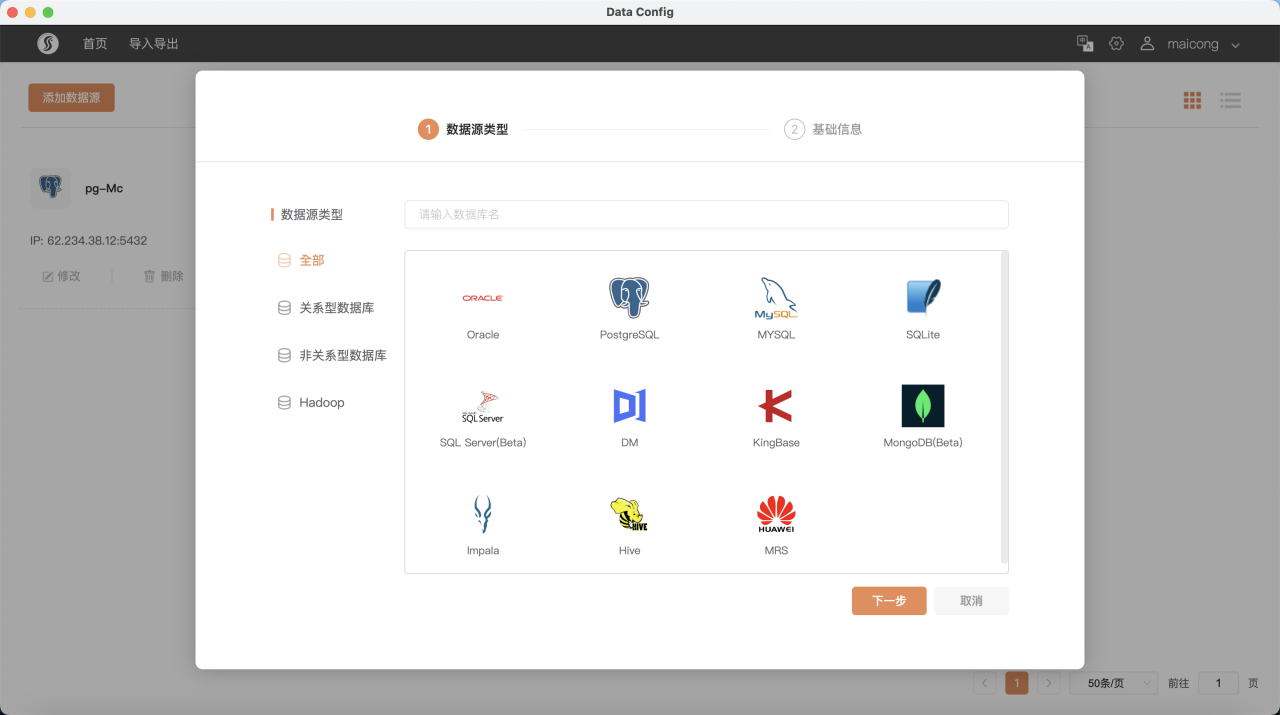The height and width of the screenshot is (715, 1280).
Task: Click the IP: 62.234.38.12:5432 text
Action: point(89,241)
